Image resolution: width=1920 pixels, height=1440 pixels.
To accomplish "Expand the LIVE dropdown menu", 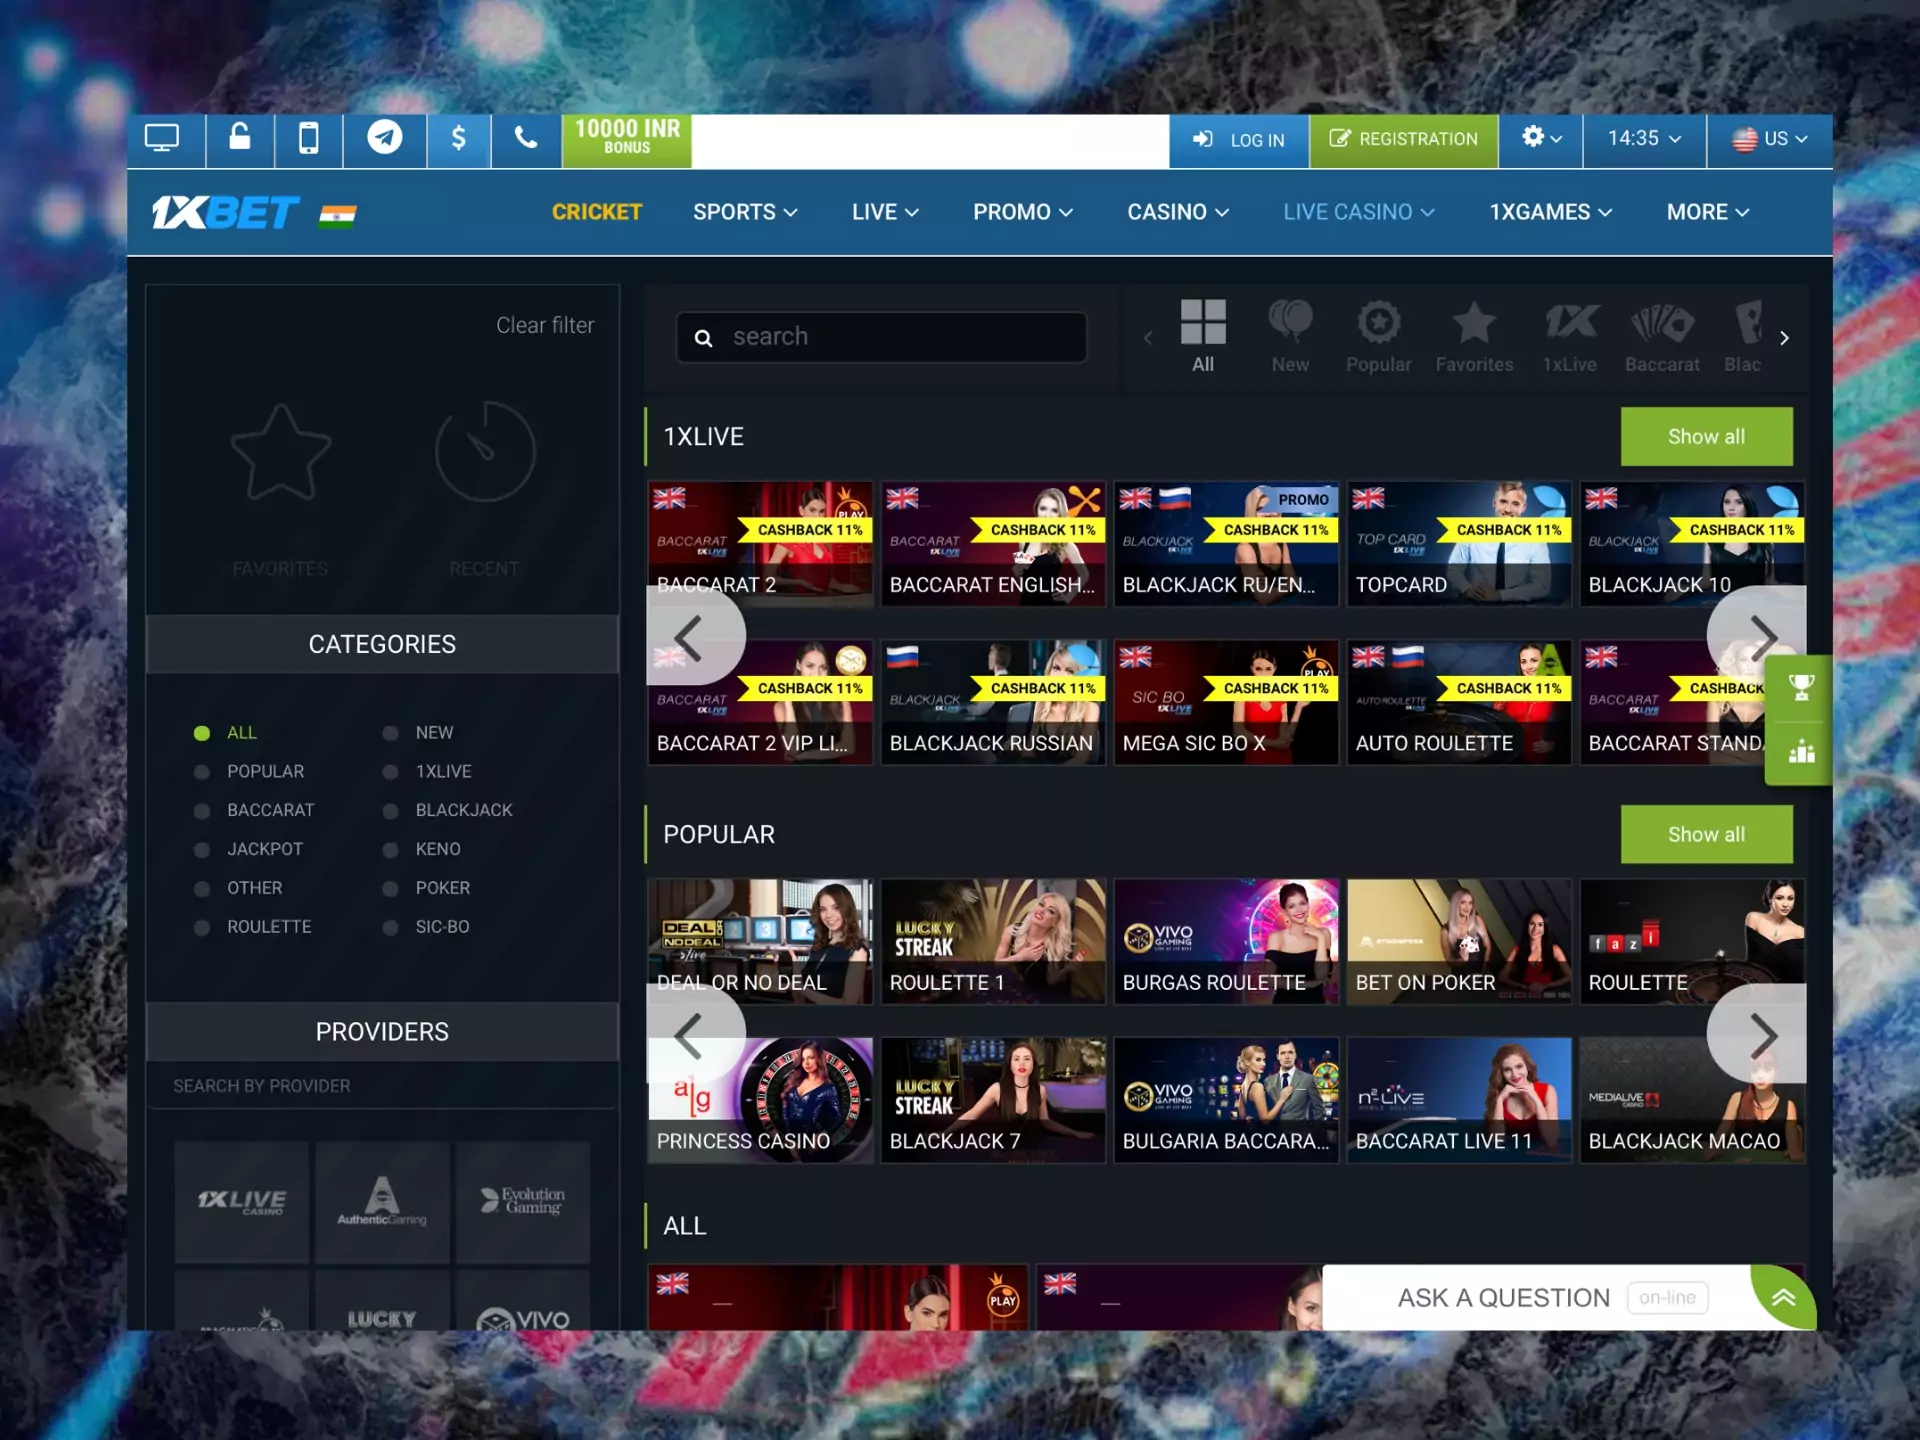I will tap(885, 212).
